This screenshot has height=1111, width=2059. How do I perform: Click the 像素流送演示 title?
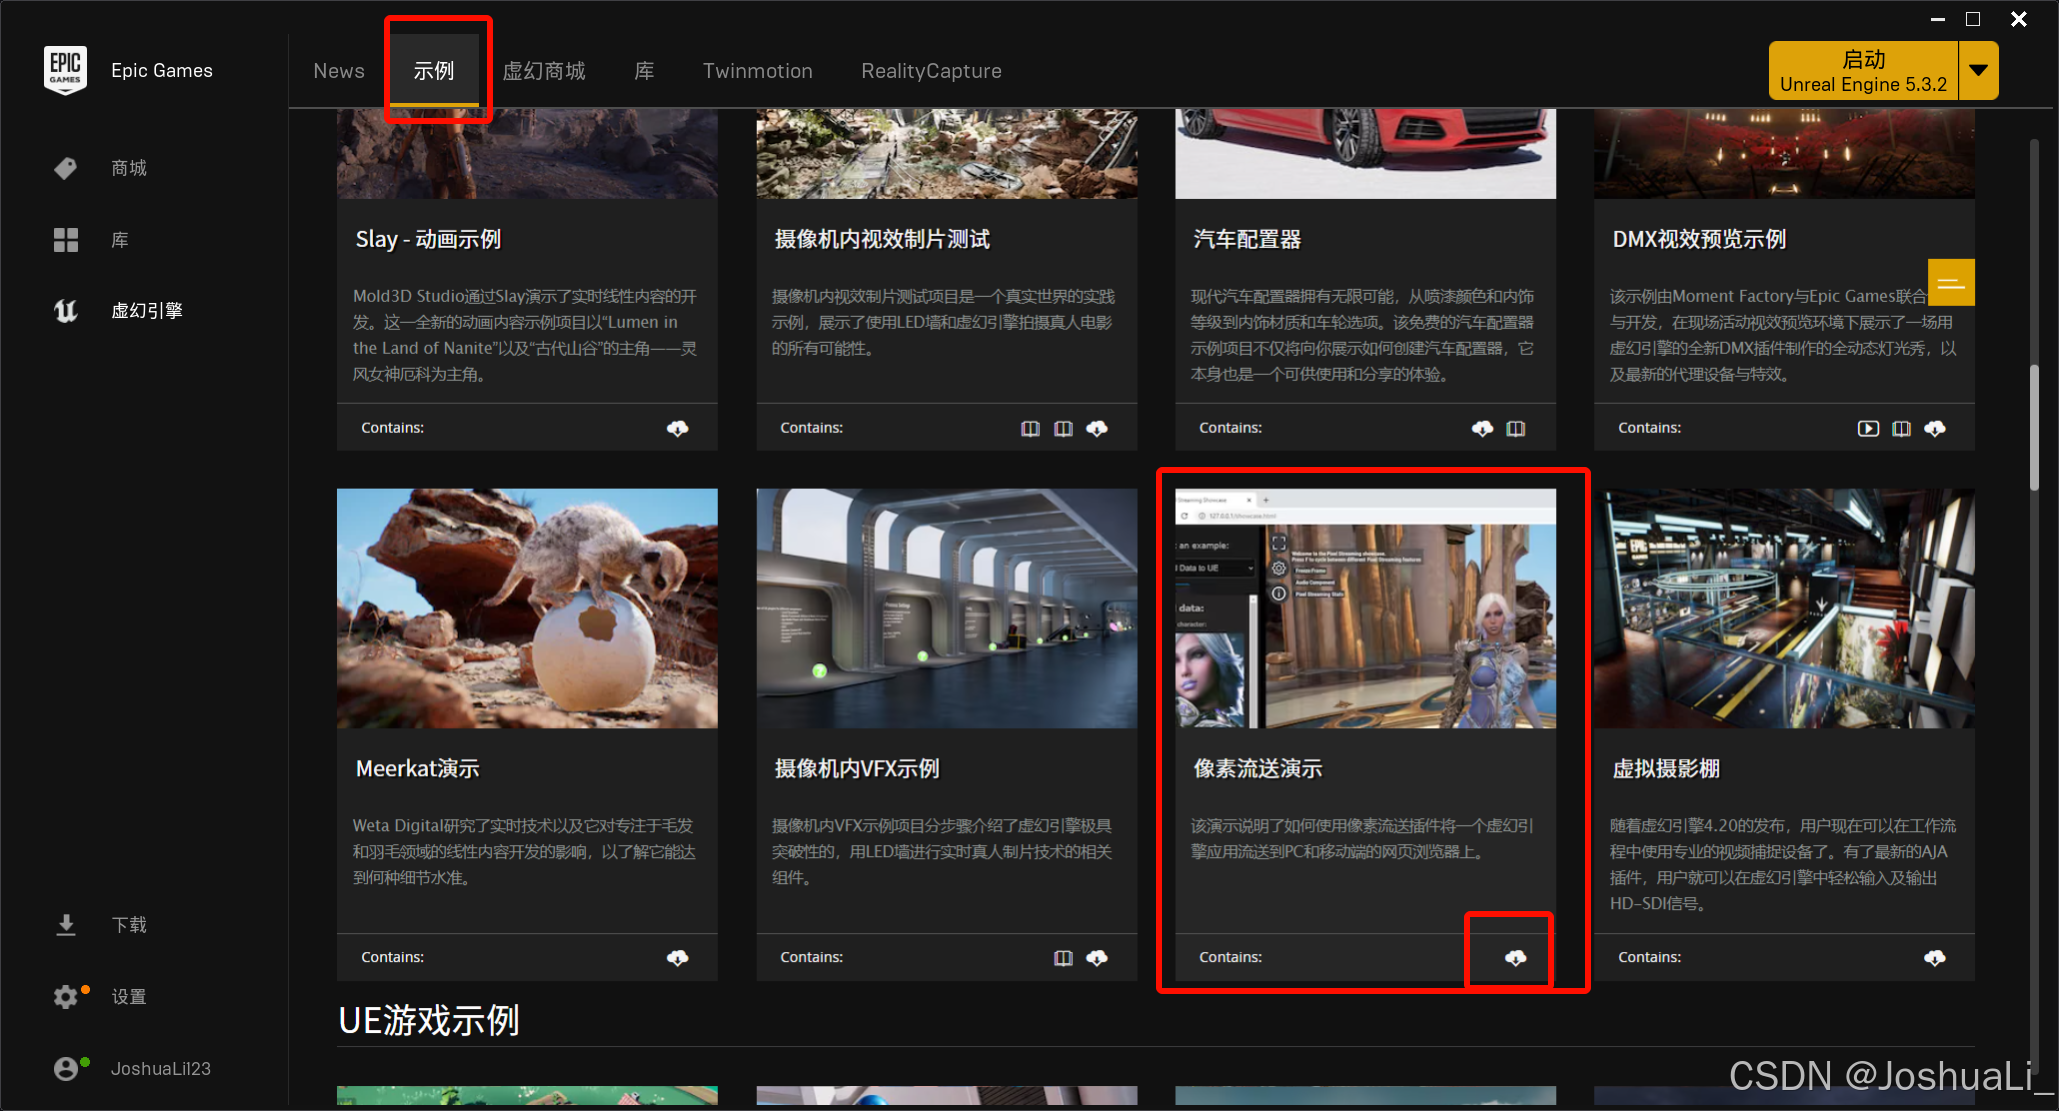click(x=1258, y=768)
